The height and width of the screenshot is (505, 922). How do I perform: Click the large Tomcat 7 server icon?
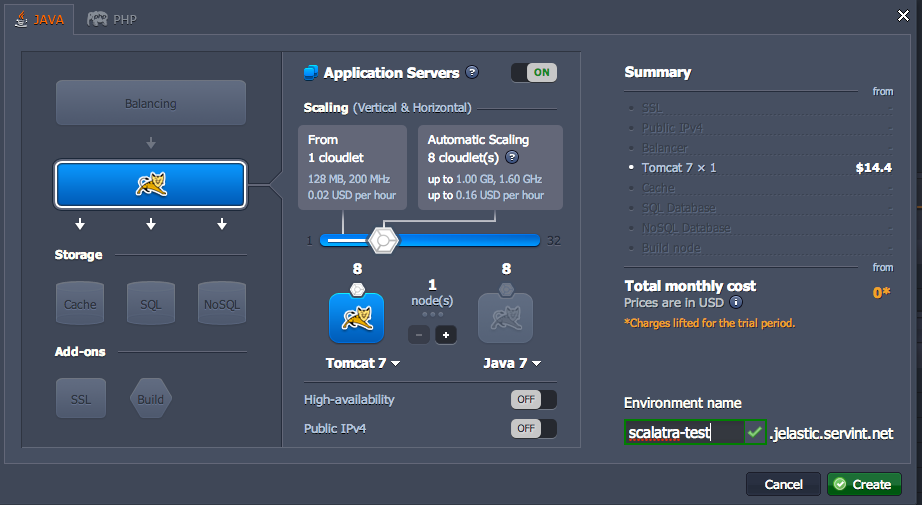(x=356, y=317)
